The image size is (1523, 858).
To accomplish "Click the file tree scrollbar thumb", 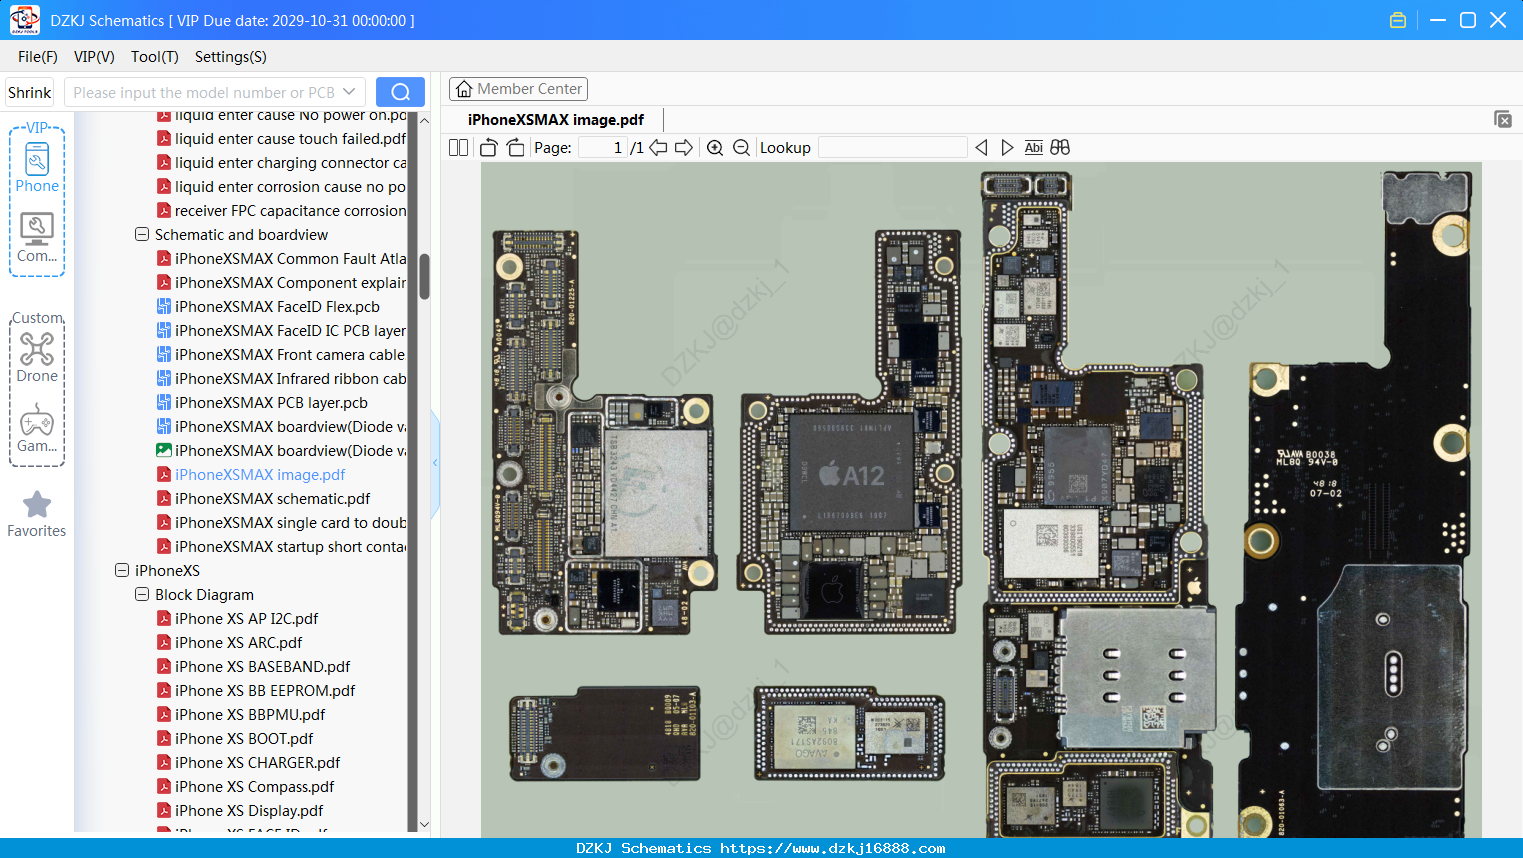I will tap(424, 276).
